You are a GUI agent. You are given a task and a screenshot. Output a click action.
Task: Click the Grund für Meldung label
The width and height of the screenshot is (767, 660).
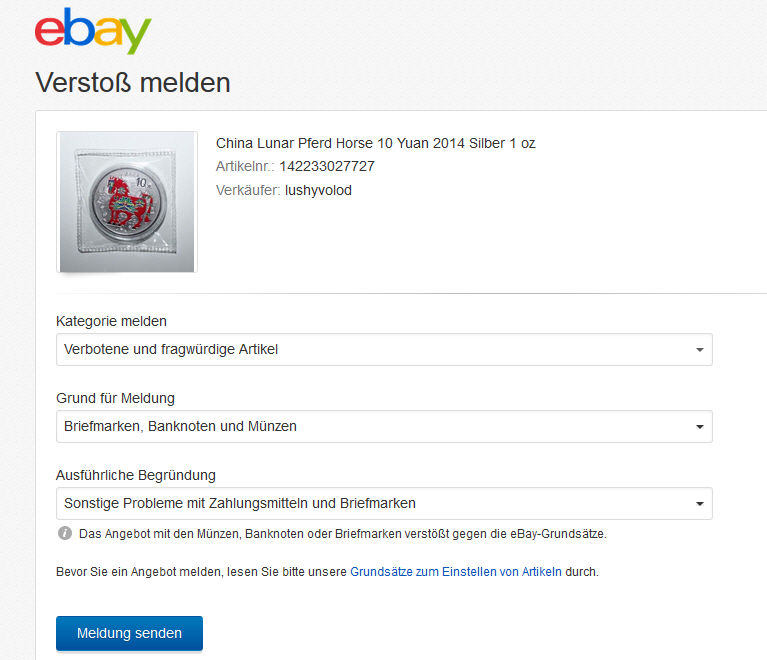[x=115, y=398]
